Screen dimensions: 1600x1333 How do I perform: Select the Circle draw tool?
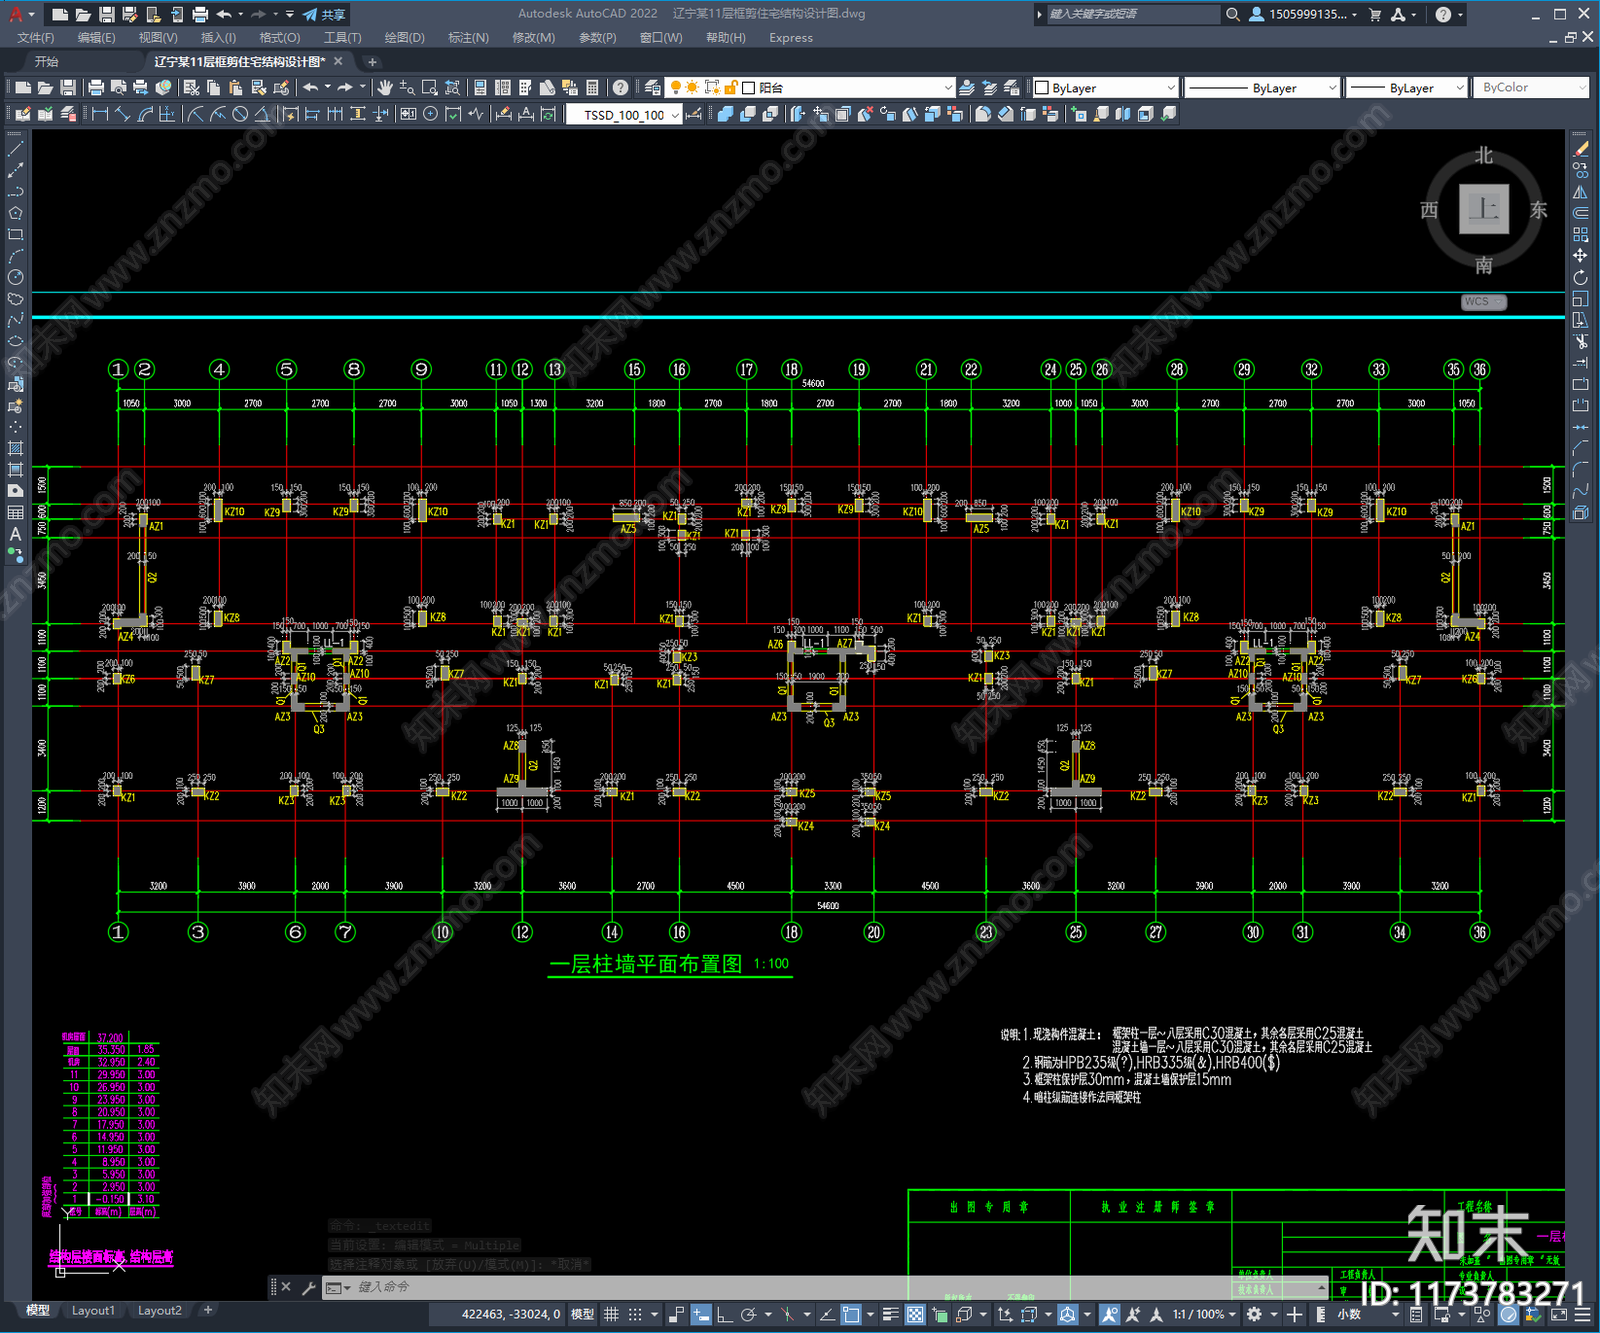pyautogui.click(x=15, y=277)
